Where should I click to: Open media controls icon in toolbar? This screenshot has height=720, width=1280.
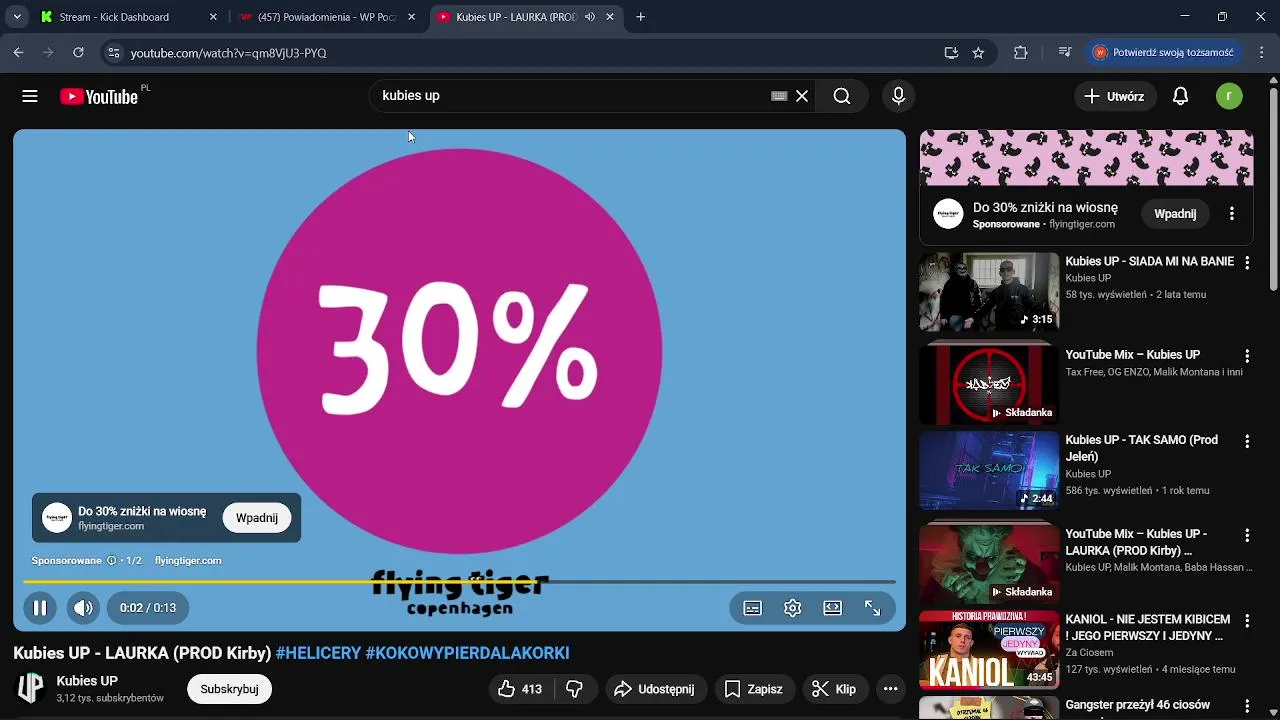tap(1065, 53)
